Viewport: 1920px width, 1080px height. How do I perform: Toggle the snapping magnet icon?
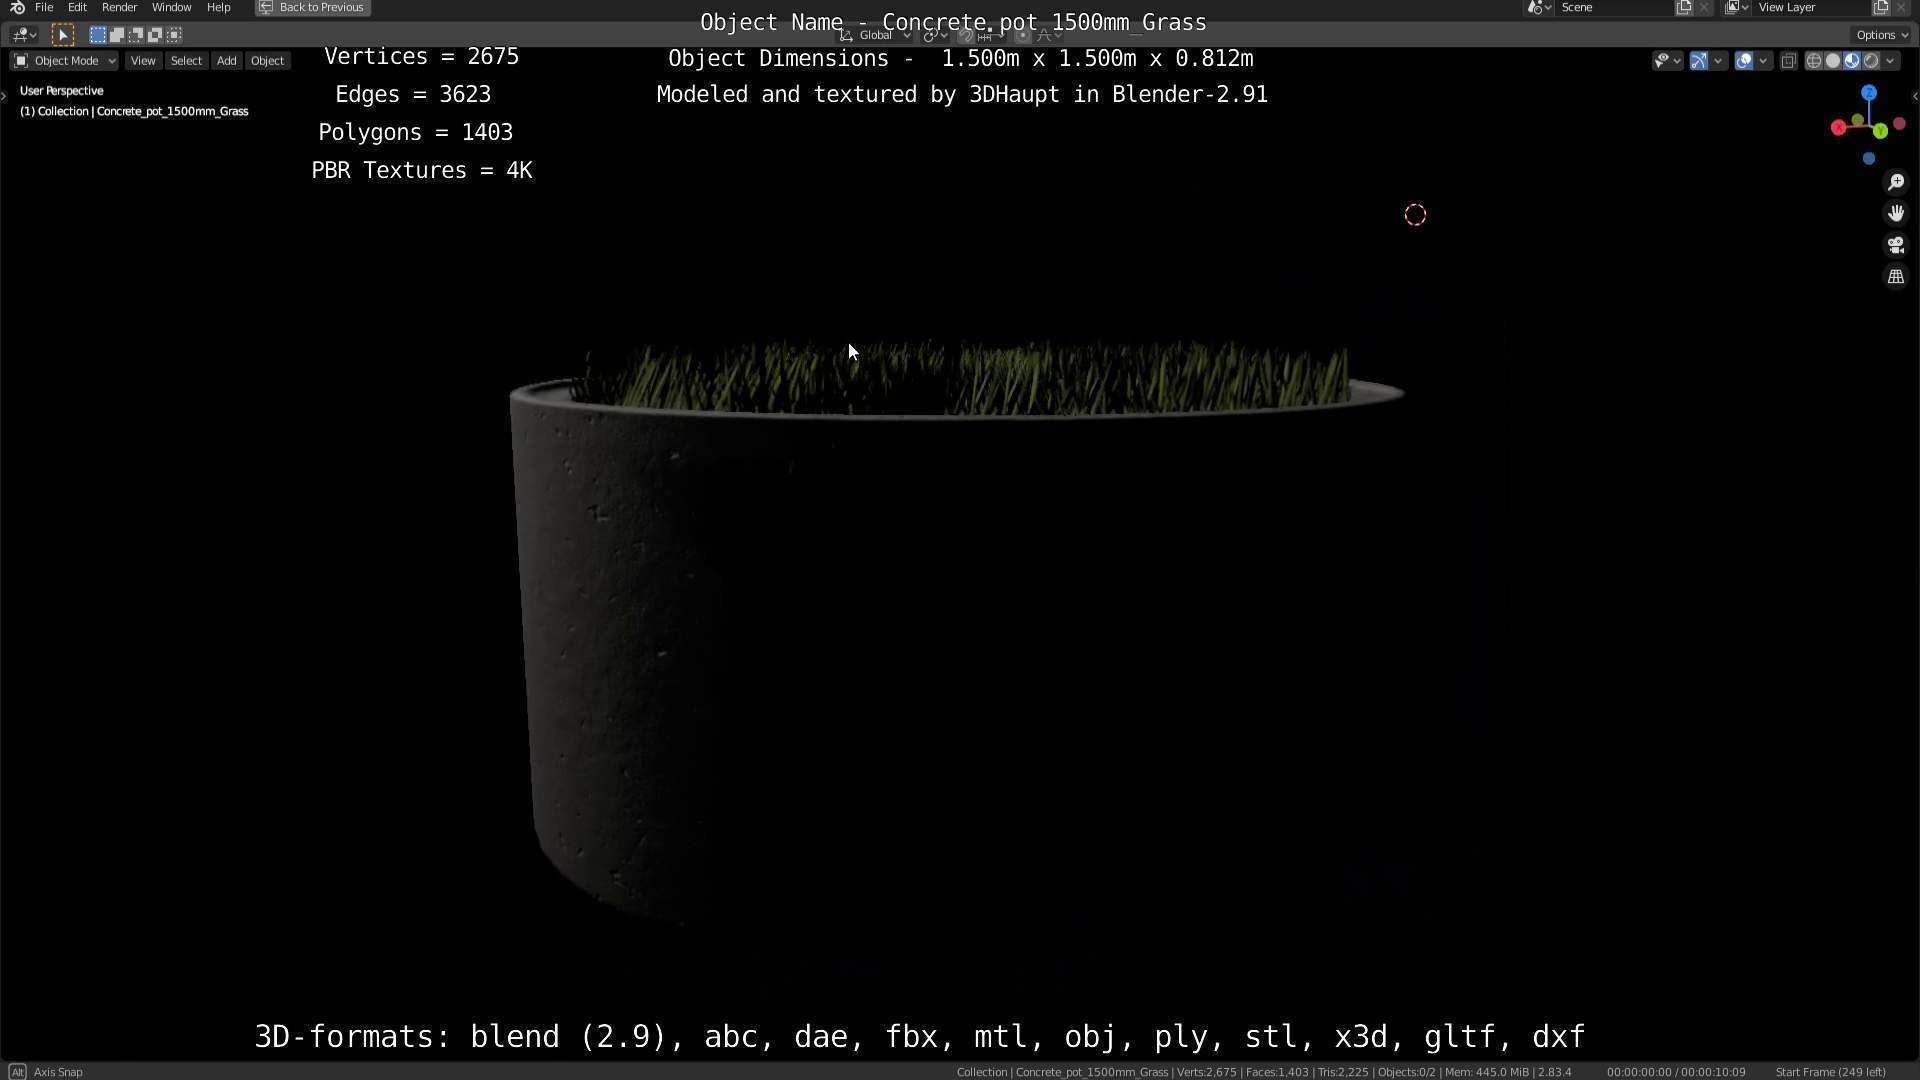pos(965,35)
